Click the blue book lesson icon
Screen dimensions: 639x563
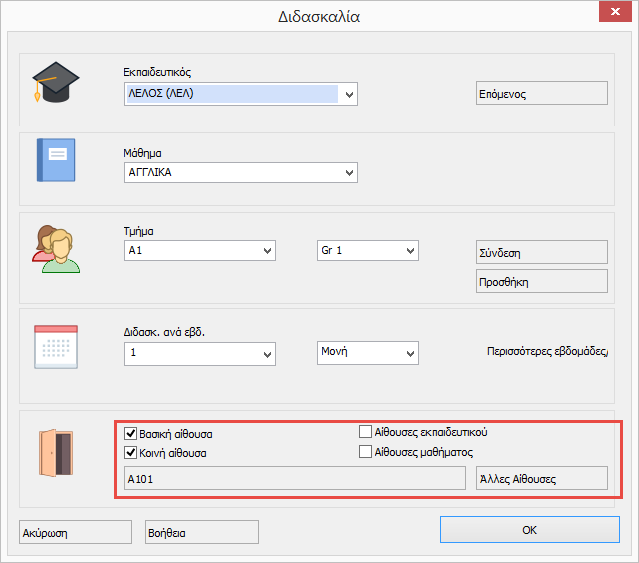(55, 160)
